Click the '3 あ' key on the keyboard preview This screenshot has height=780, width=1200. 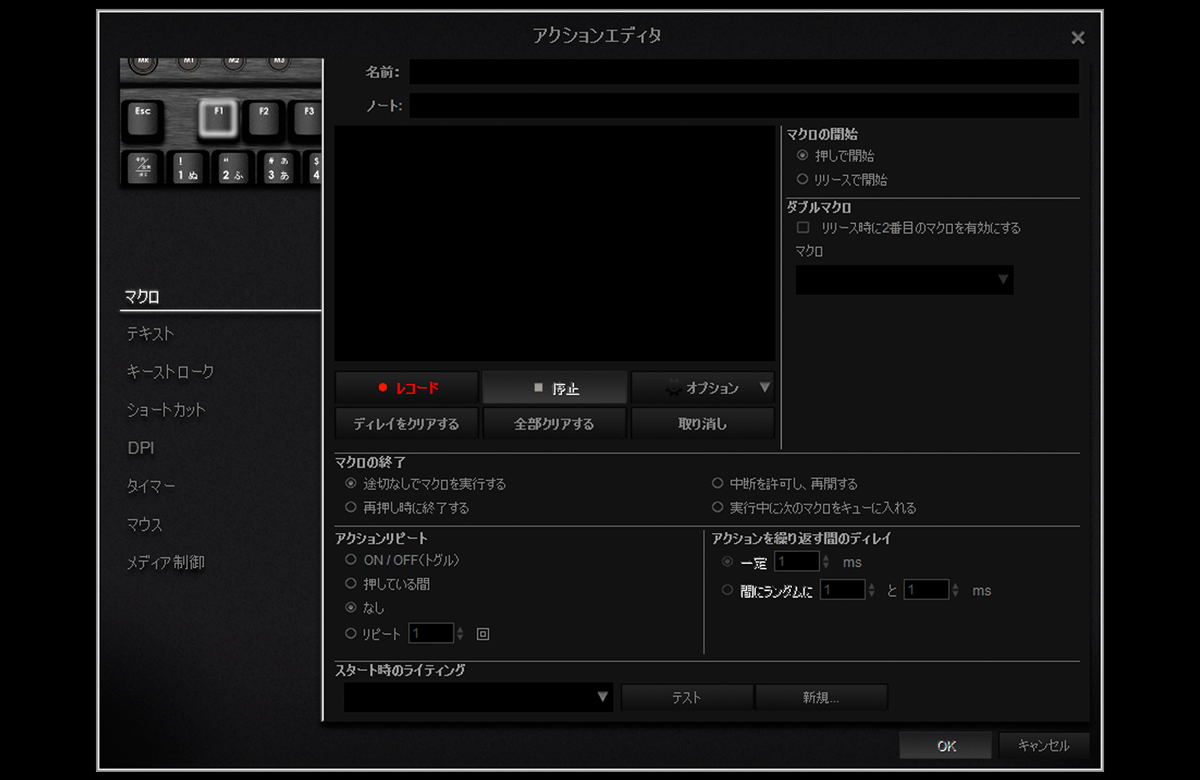(279, 168)
